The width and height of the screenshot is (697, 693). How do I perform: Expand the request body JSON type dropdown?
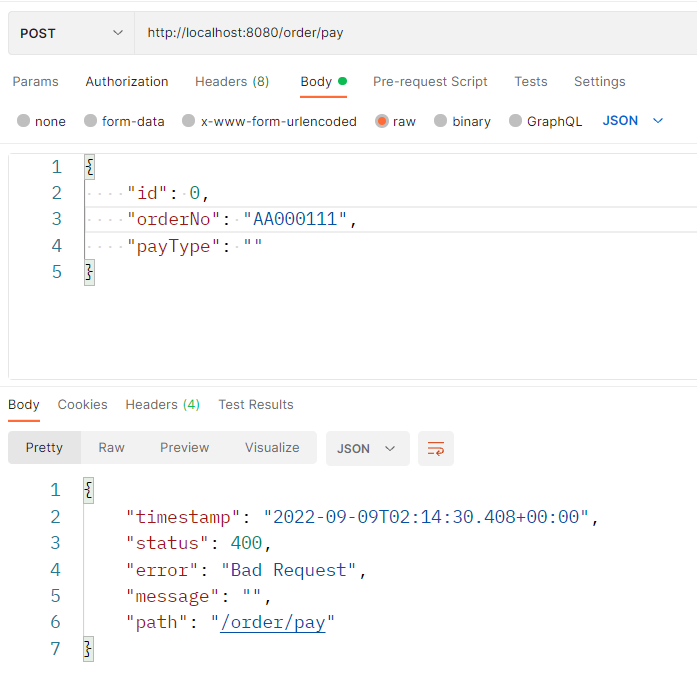pos(633,120)
